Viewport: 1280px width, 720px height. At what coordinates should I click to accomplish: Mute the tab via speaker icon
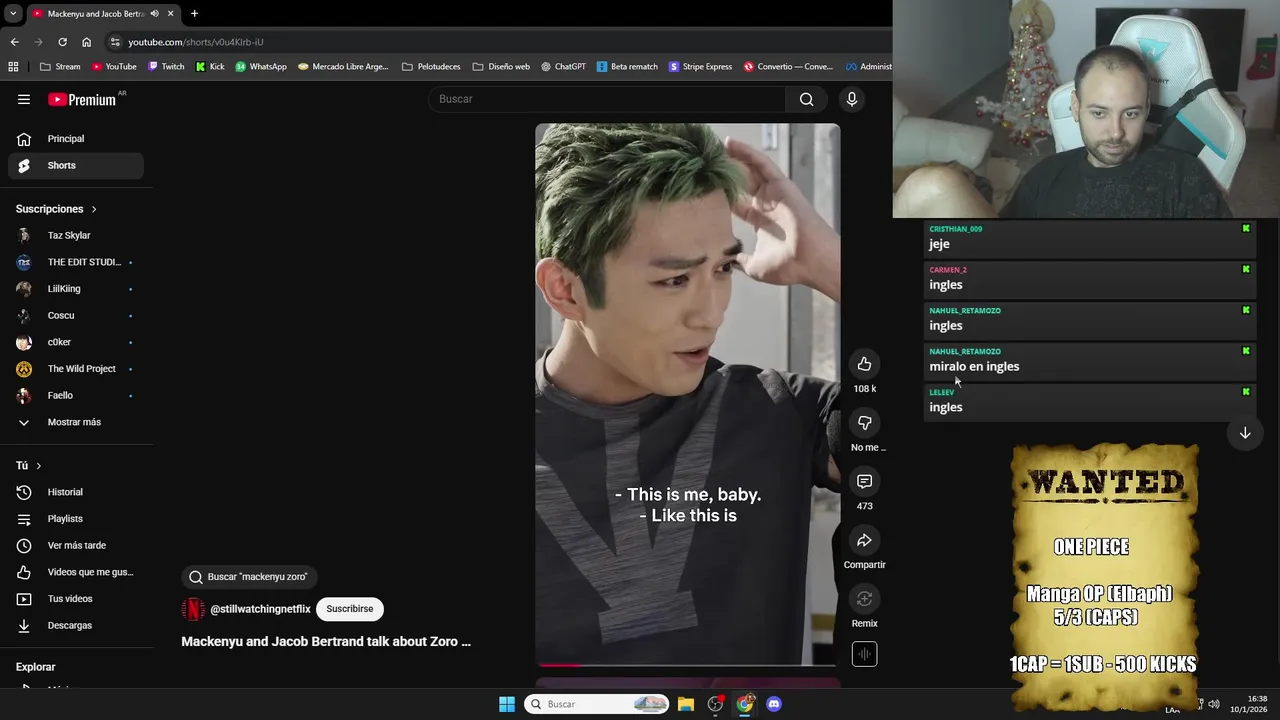pyautogui.click(x=154, y=14)
